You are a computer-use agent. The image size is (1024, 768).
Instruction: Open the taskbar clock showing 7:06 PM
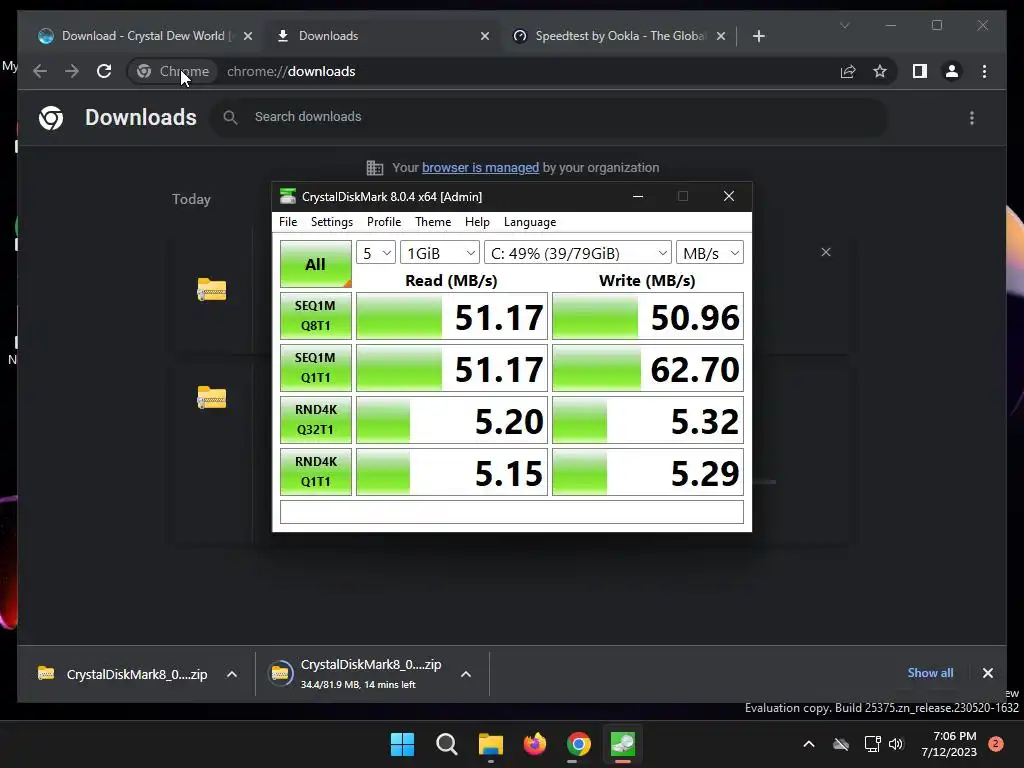(949, 744)
